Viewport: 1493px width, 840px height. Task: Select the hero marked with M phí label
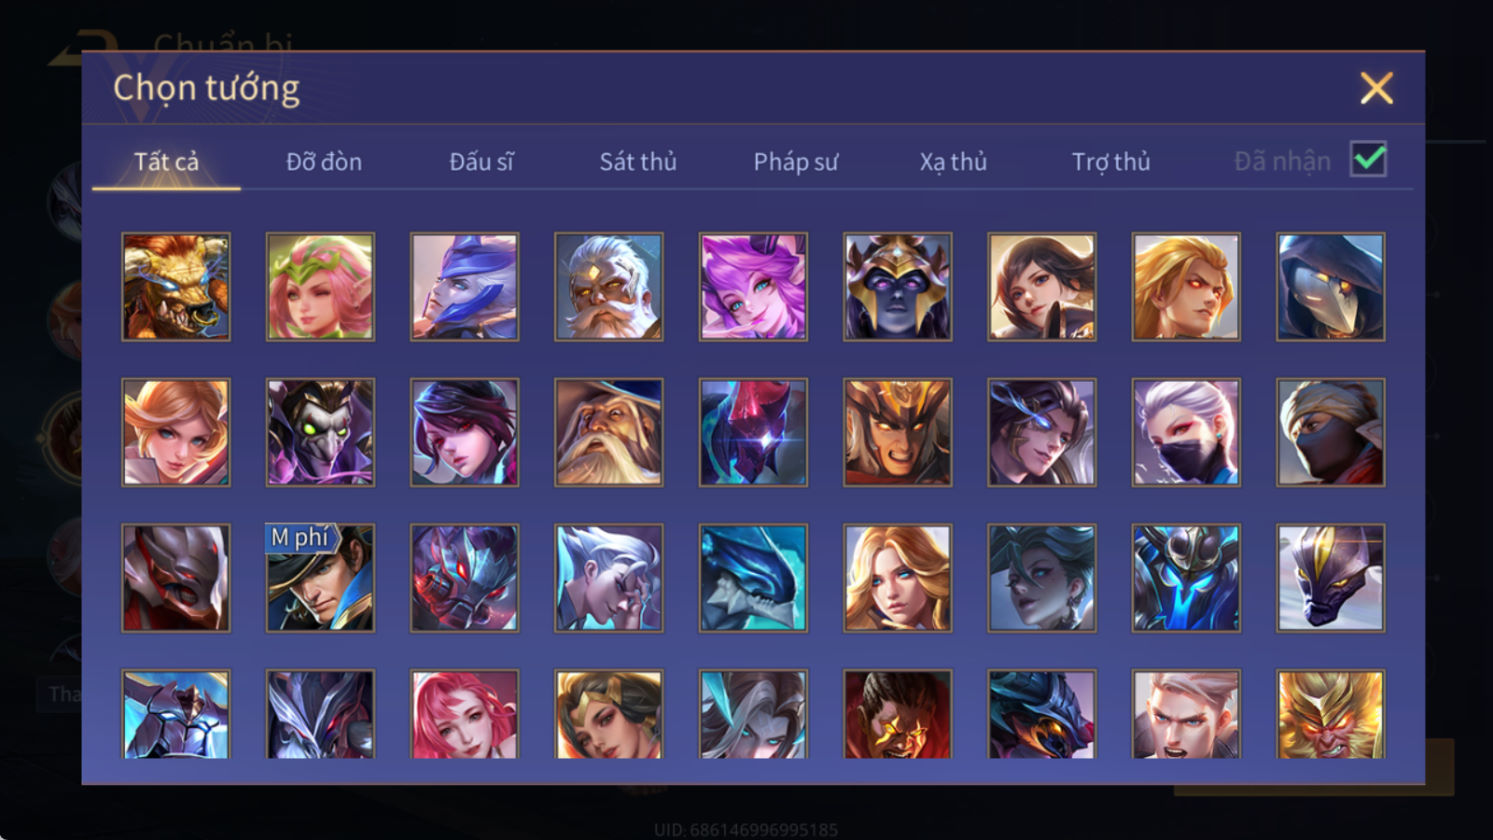(320, 578)
